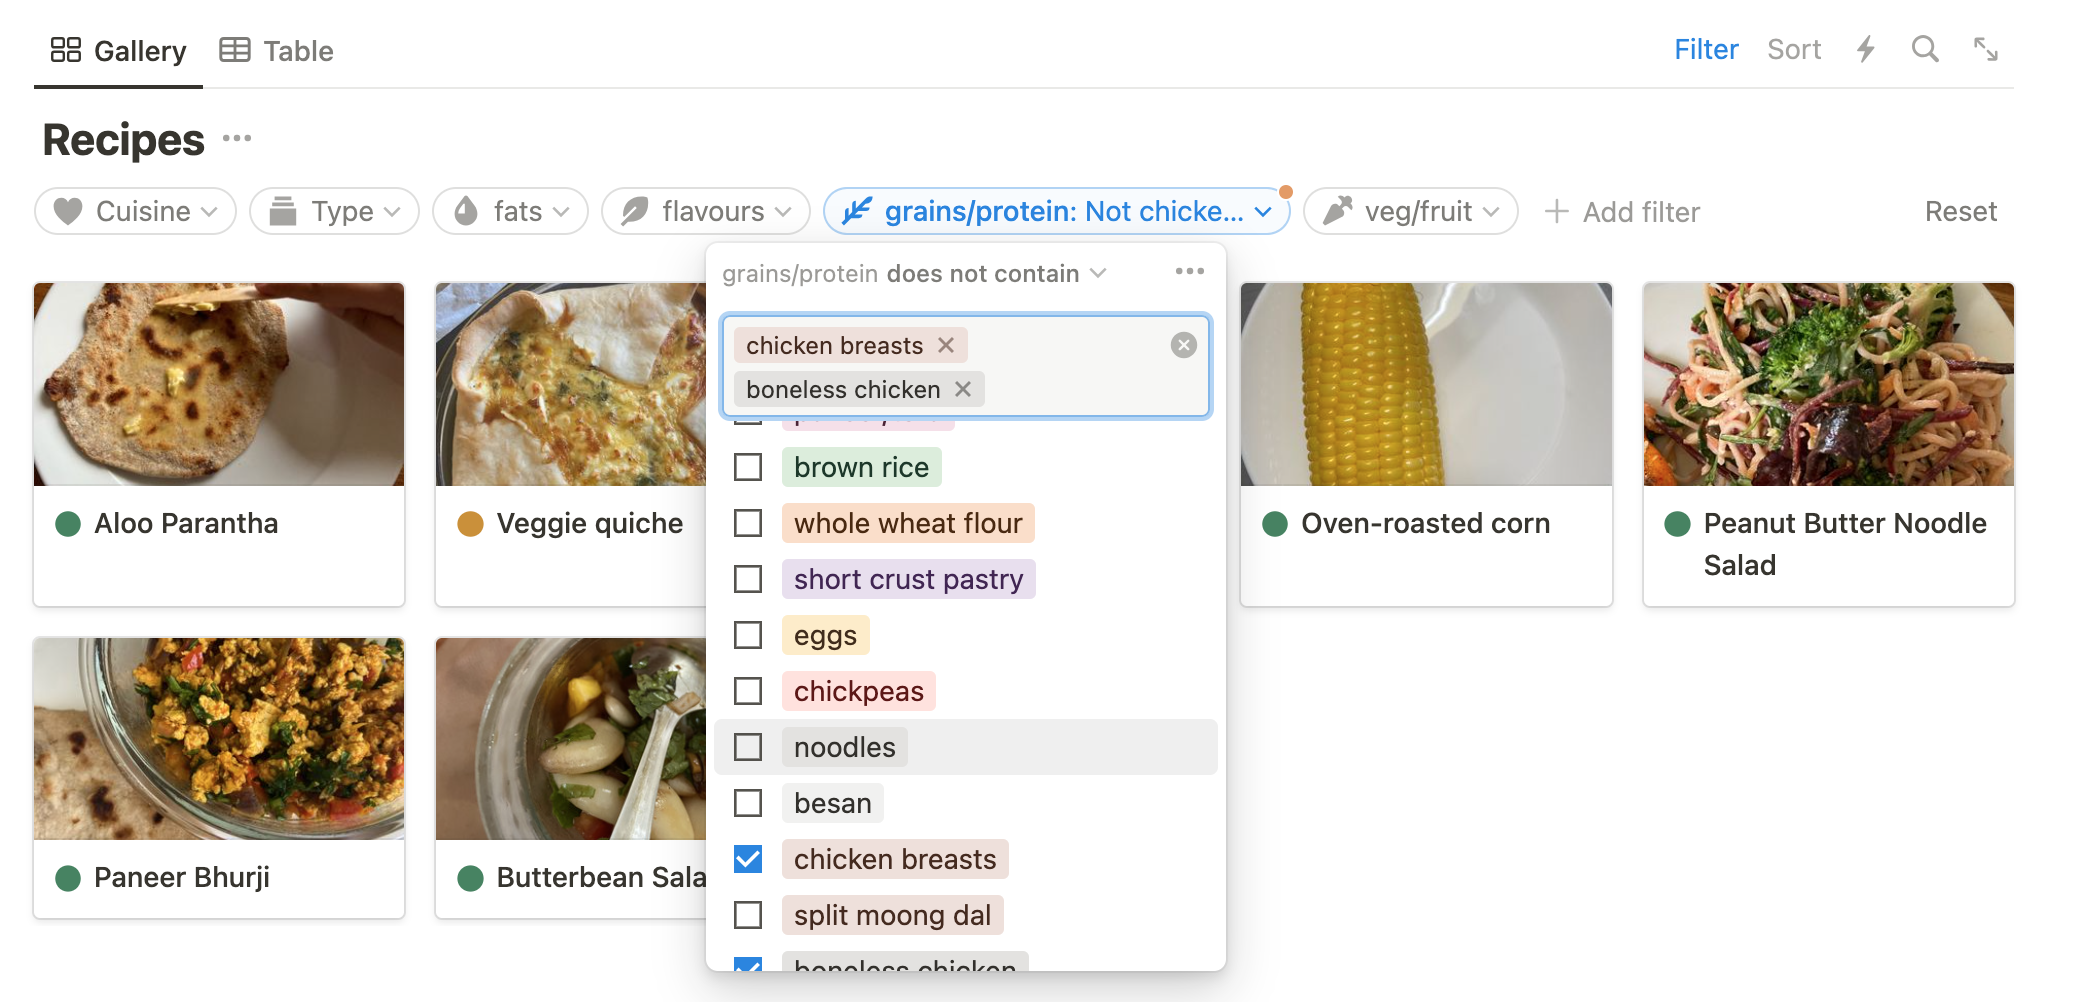This screenshot has width=2076, height=1002.
Task: Tick the noodles option checkbox
Action: coord(748,747)
